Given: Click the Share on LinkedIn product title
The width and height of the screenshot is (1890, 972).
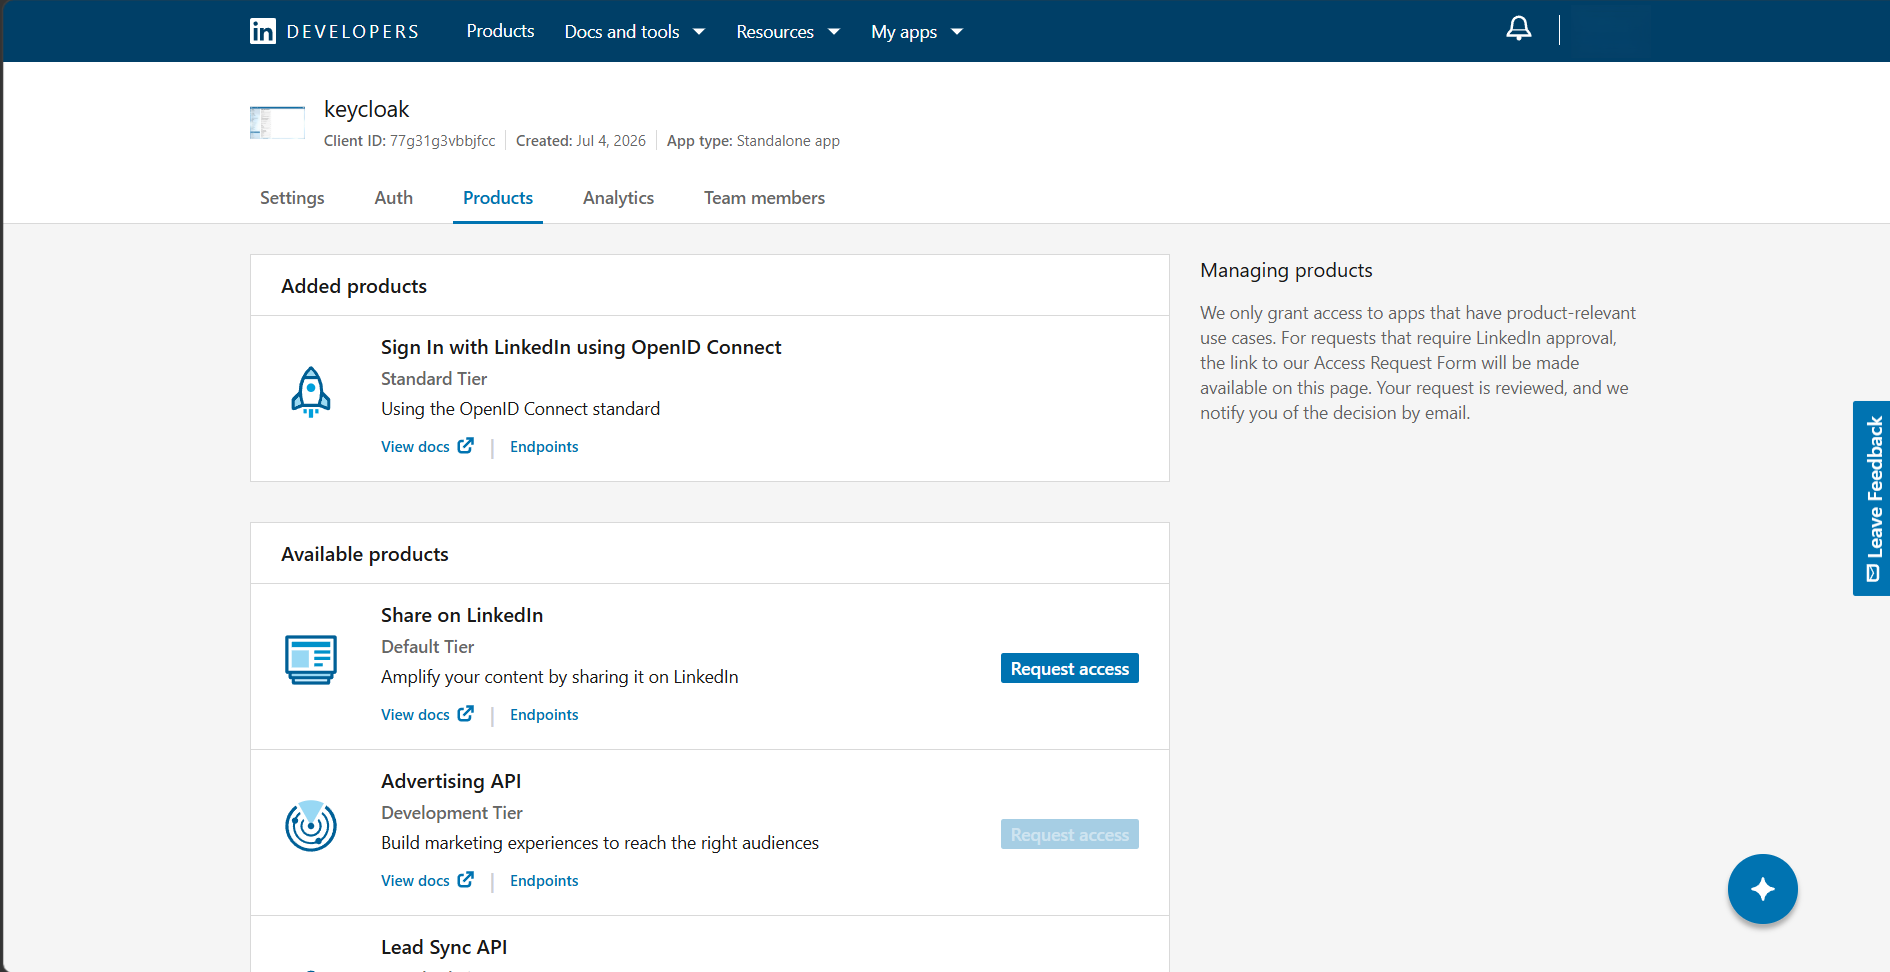Looking at the screenshot, I should (462, 615).
